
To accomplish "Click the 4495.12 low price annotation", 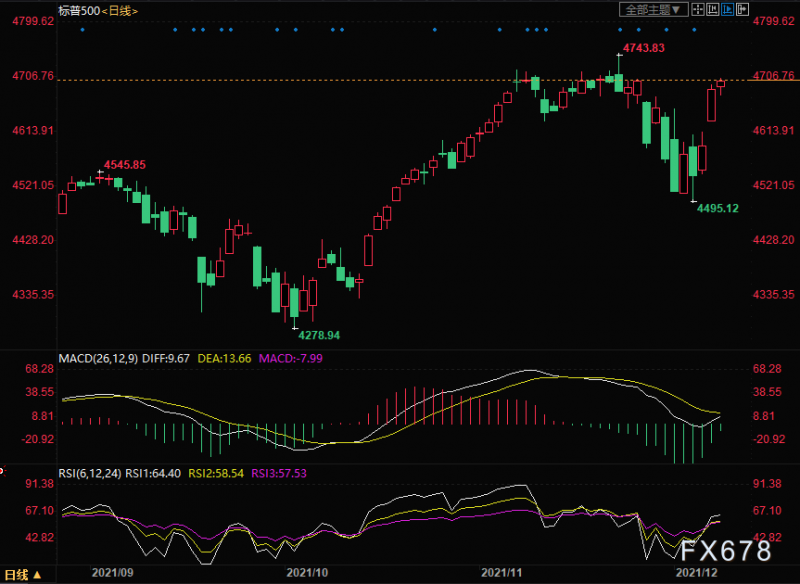I will tap(718, 208).
